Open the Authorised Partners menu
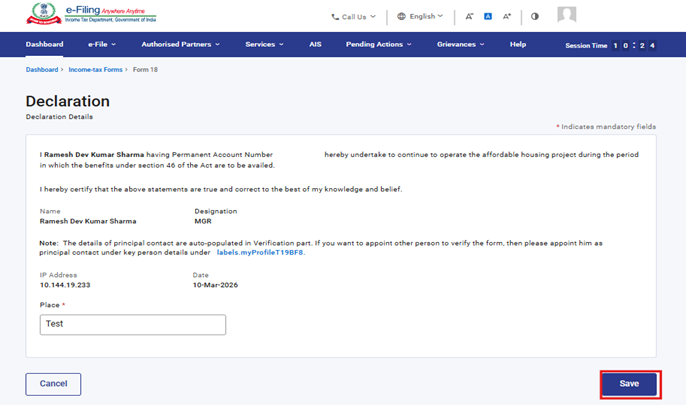 [x=180, y=45]
